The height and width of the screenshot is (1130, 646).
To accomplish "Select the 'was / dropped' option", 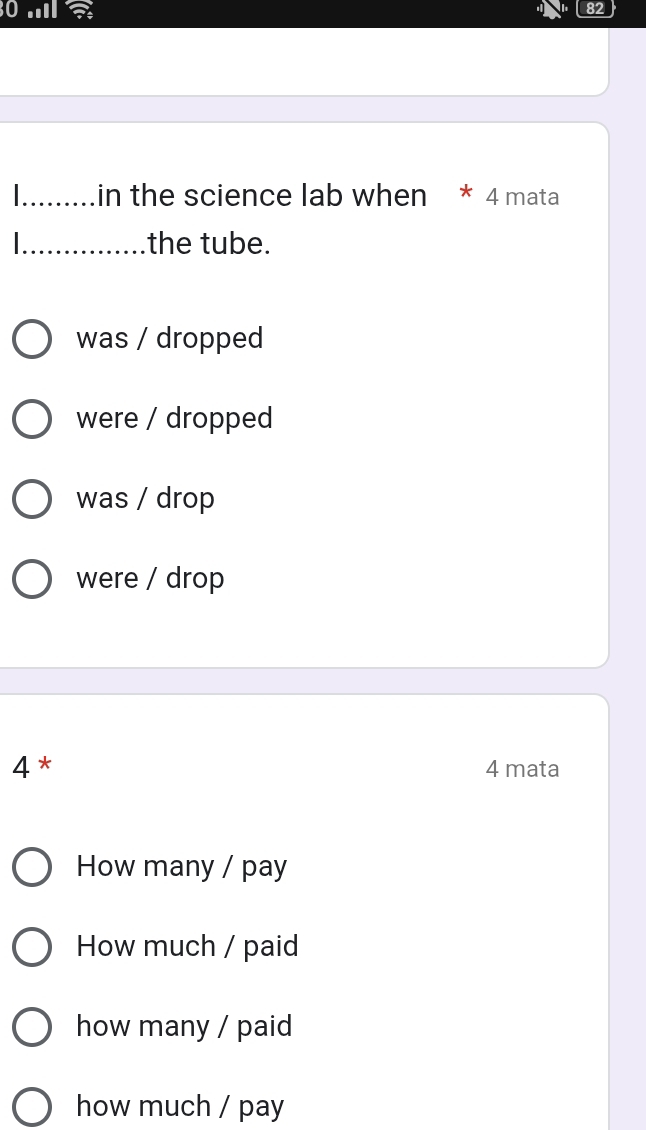I will coord(32,339).
